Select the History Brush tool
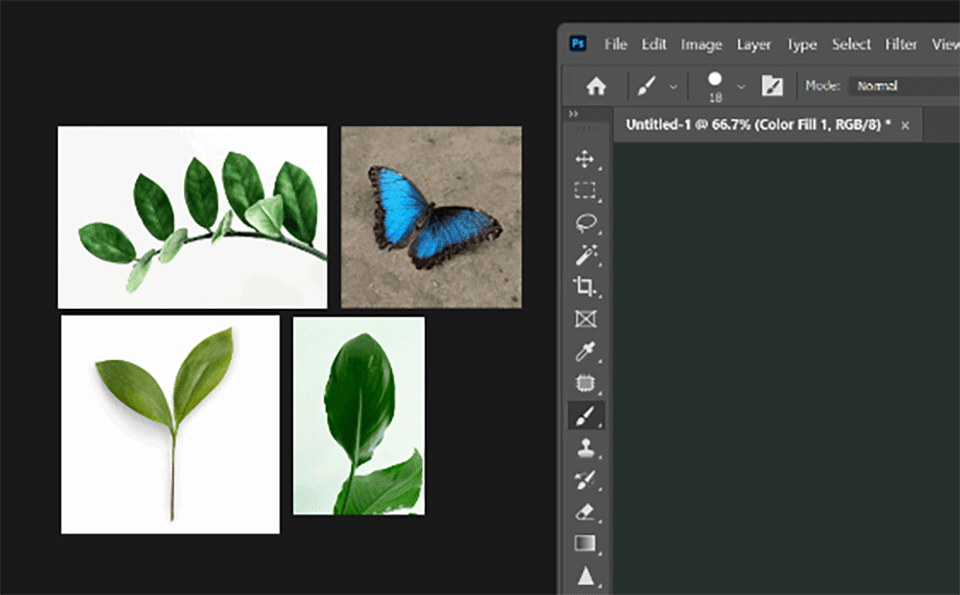 coord(586,479)
